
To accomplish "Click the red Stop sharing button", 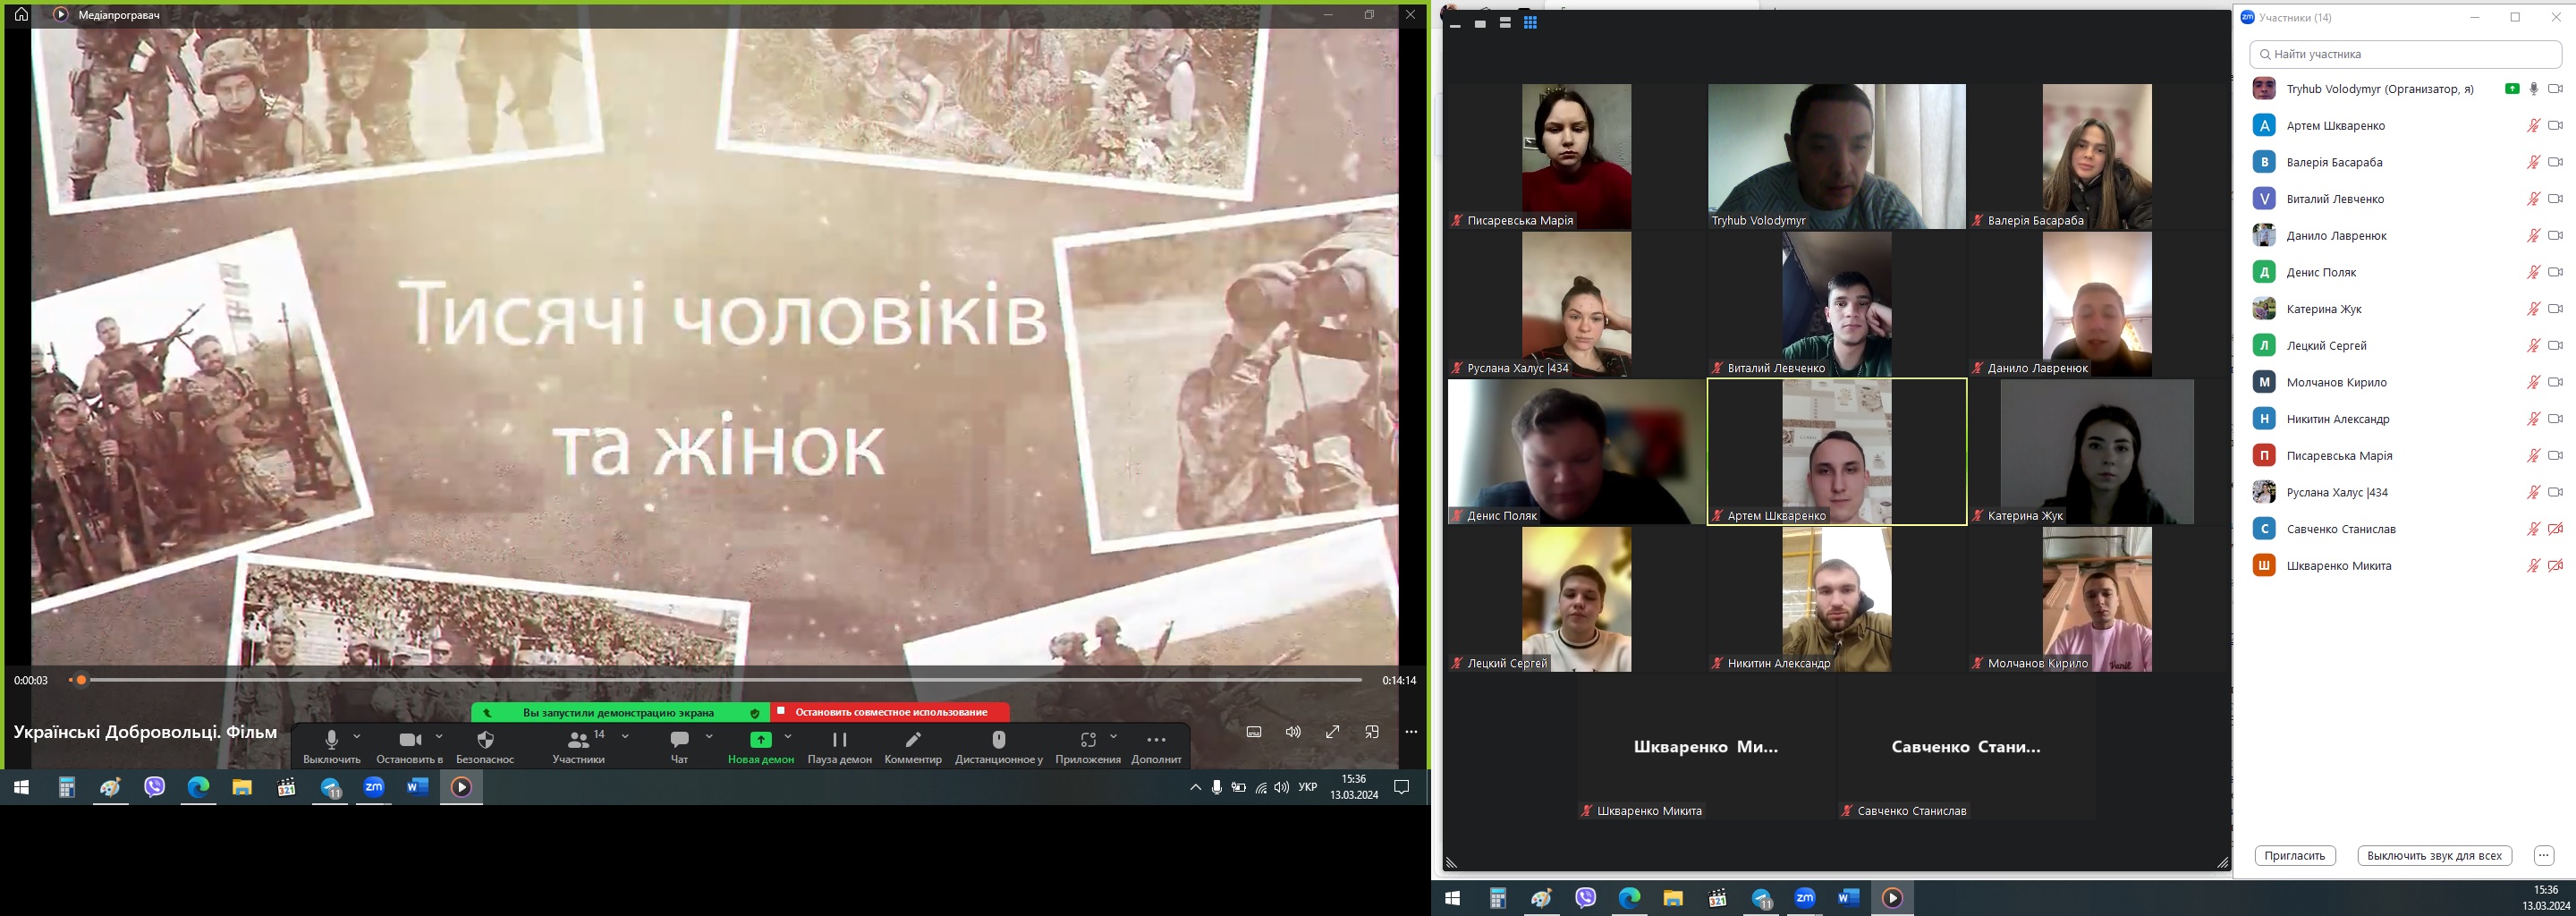I will 890,712.
